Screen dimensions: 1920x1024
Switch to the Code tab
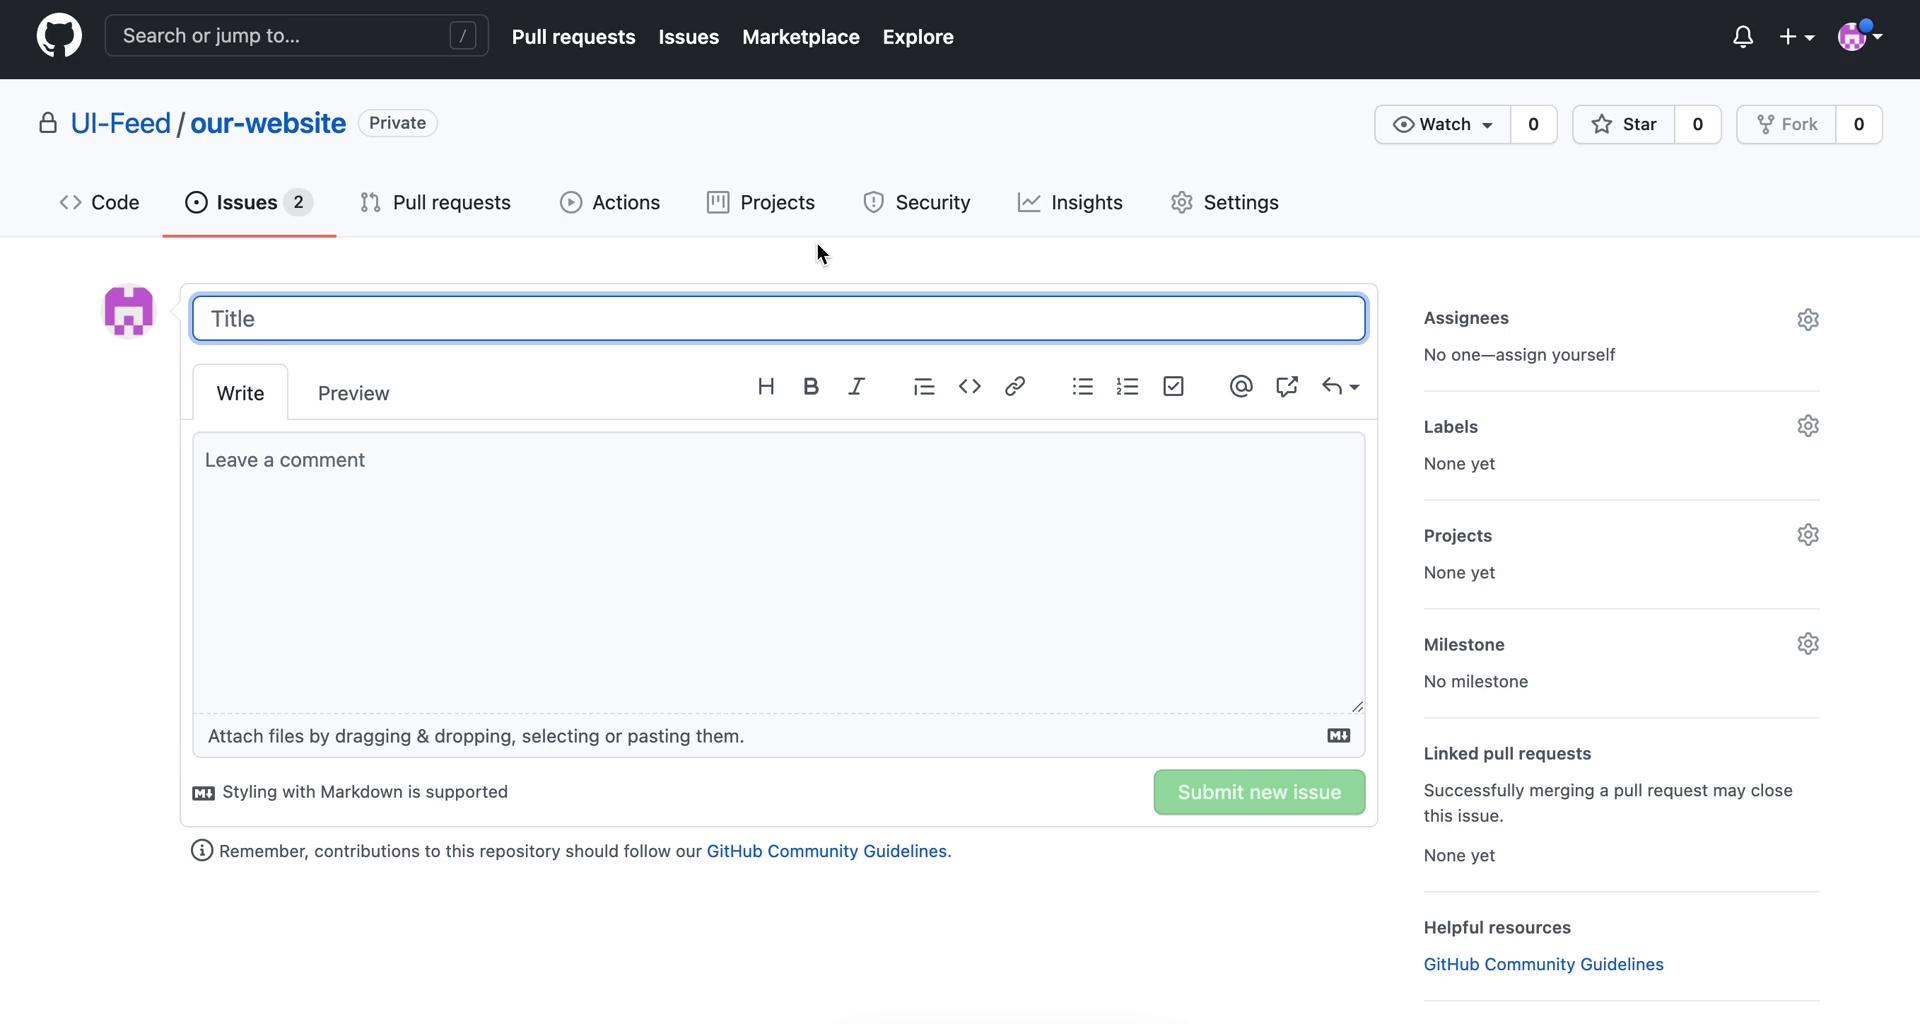(x=99, y=202)
